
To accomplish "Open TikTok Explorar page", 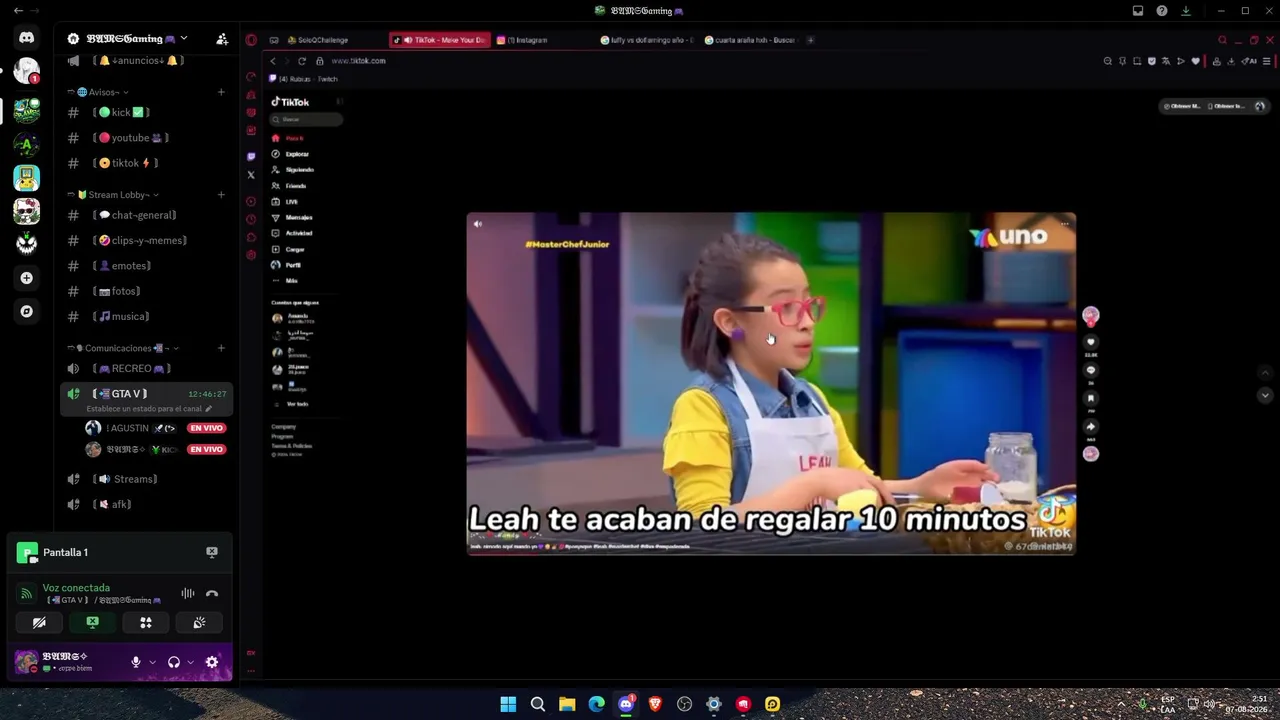I will (x=297, y=154).
